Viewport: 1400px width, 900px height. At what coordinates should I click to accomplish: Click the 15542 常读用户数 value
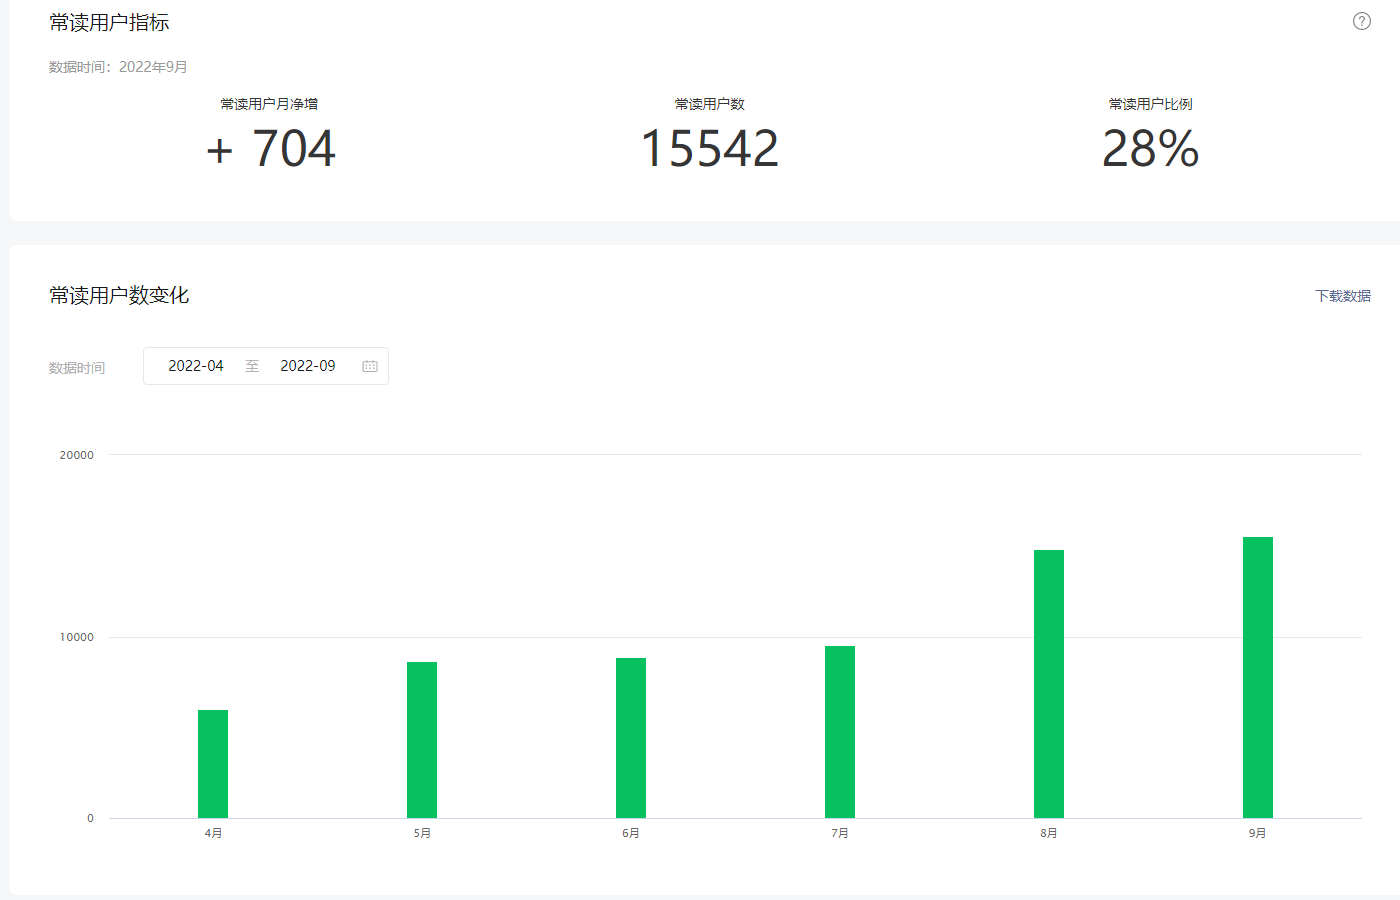point(709,149)
